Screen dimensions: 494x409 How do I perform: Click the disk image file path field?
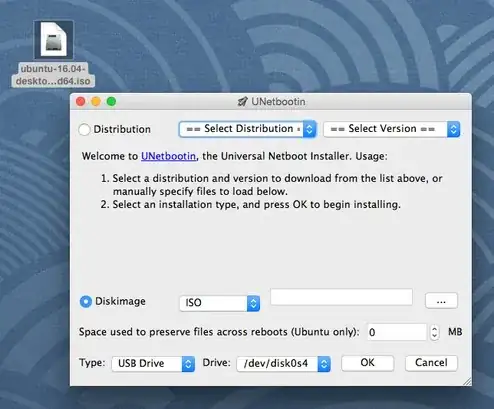pos(341,297)
